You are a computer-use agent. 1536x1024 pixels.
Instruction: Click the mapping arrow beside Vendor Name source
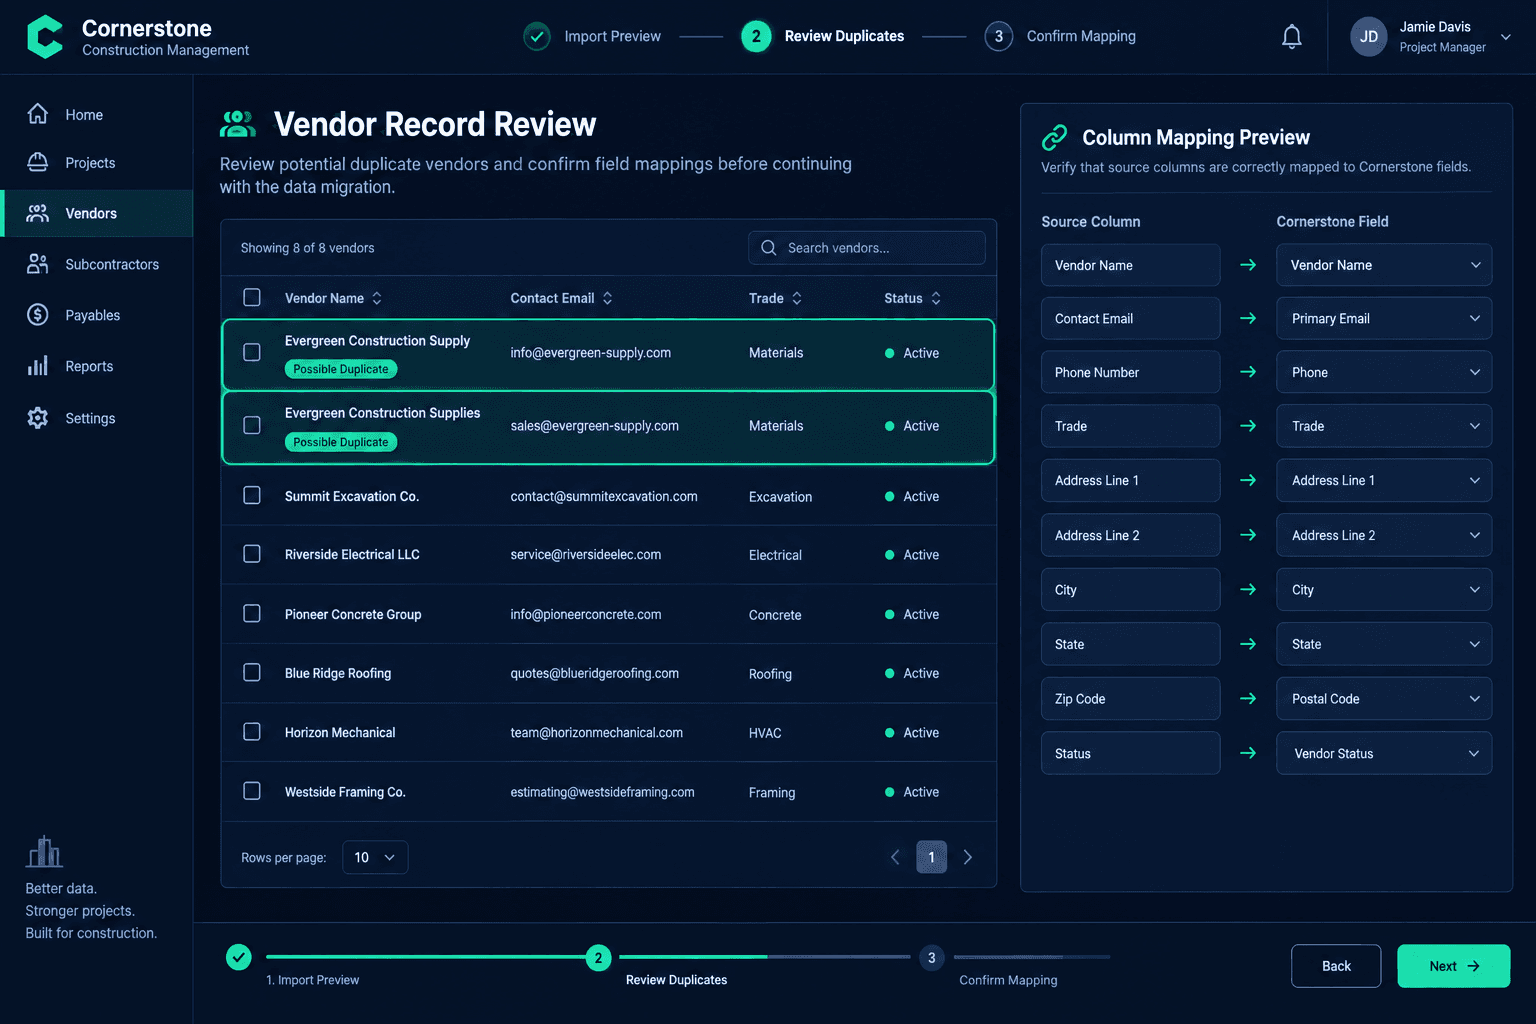click(1248, 265)
